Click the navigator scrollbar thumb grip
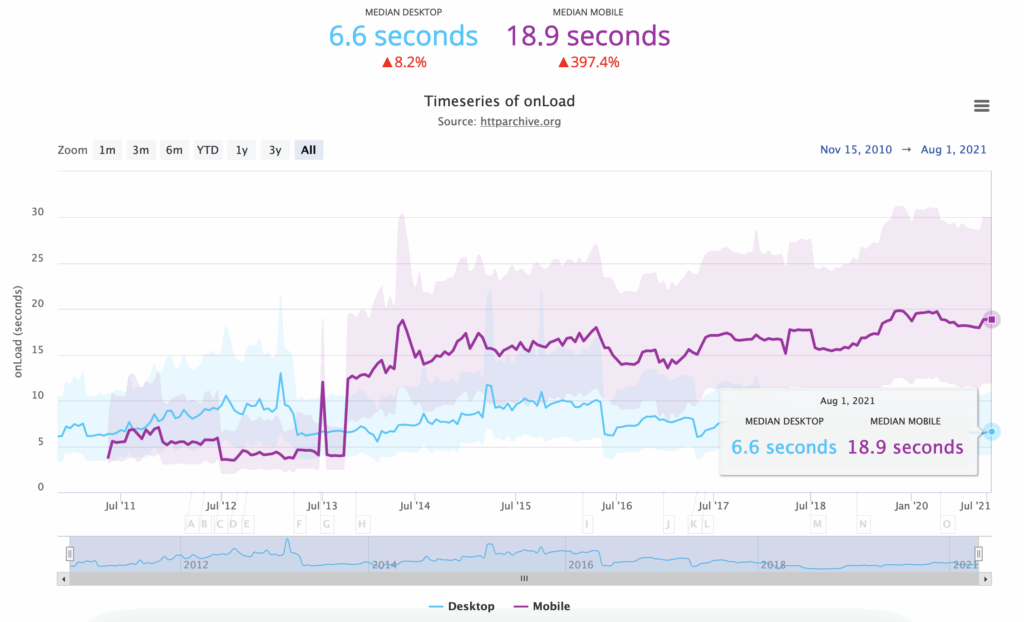The width and height of the screenshot is (1024, 622). click(x=524, y=579)
